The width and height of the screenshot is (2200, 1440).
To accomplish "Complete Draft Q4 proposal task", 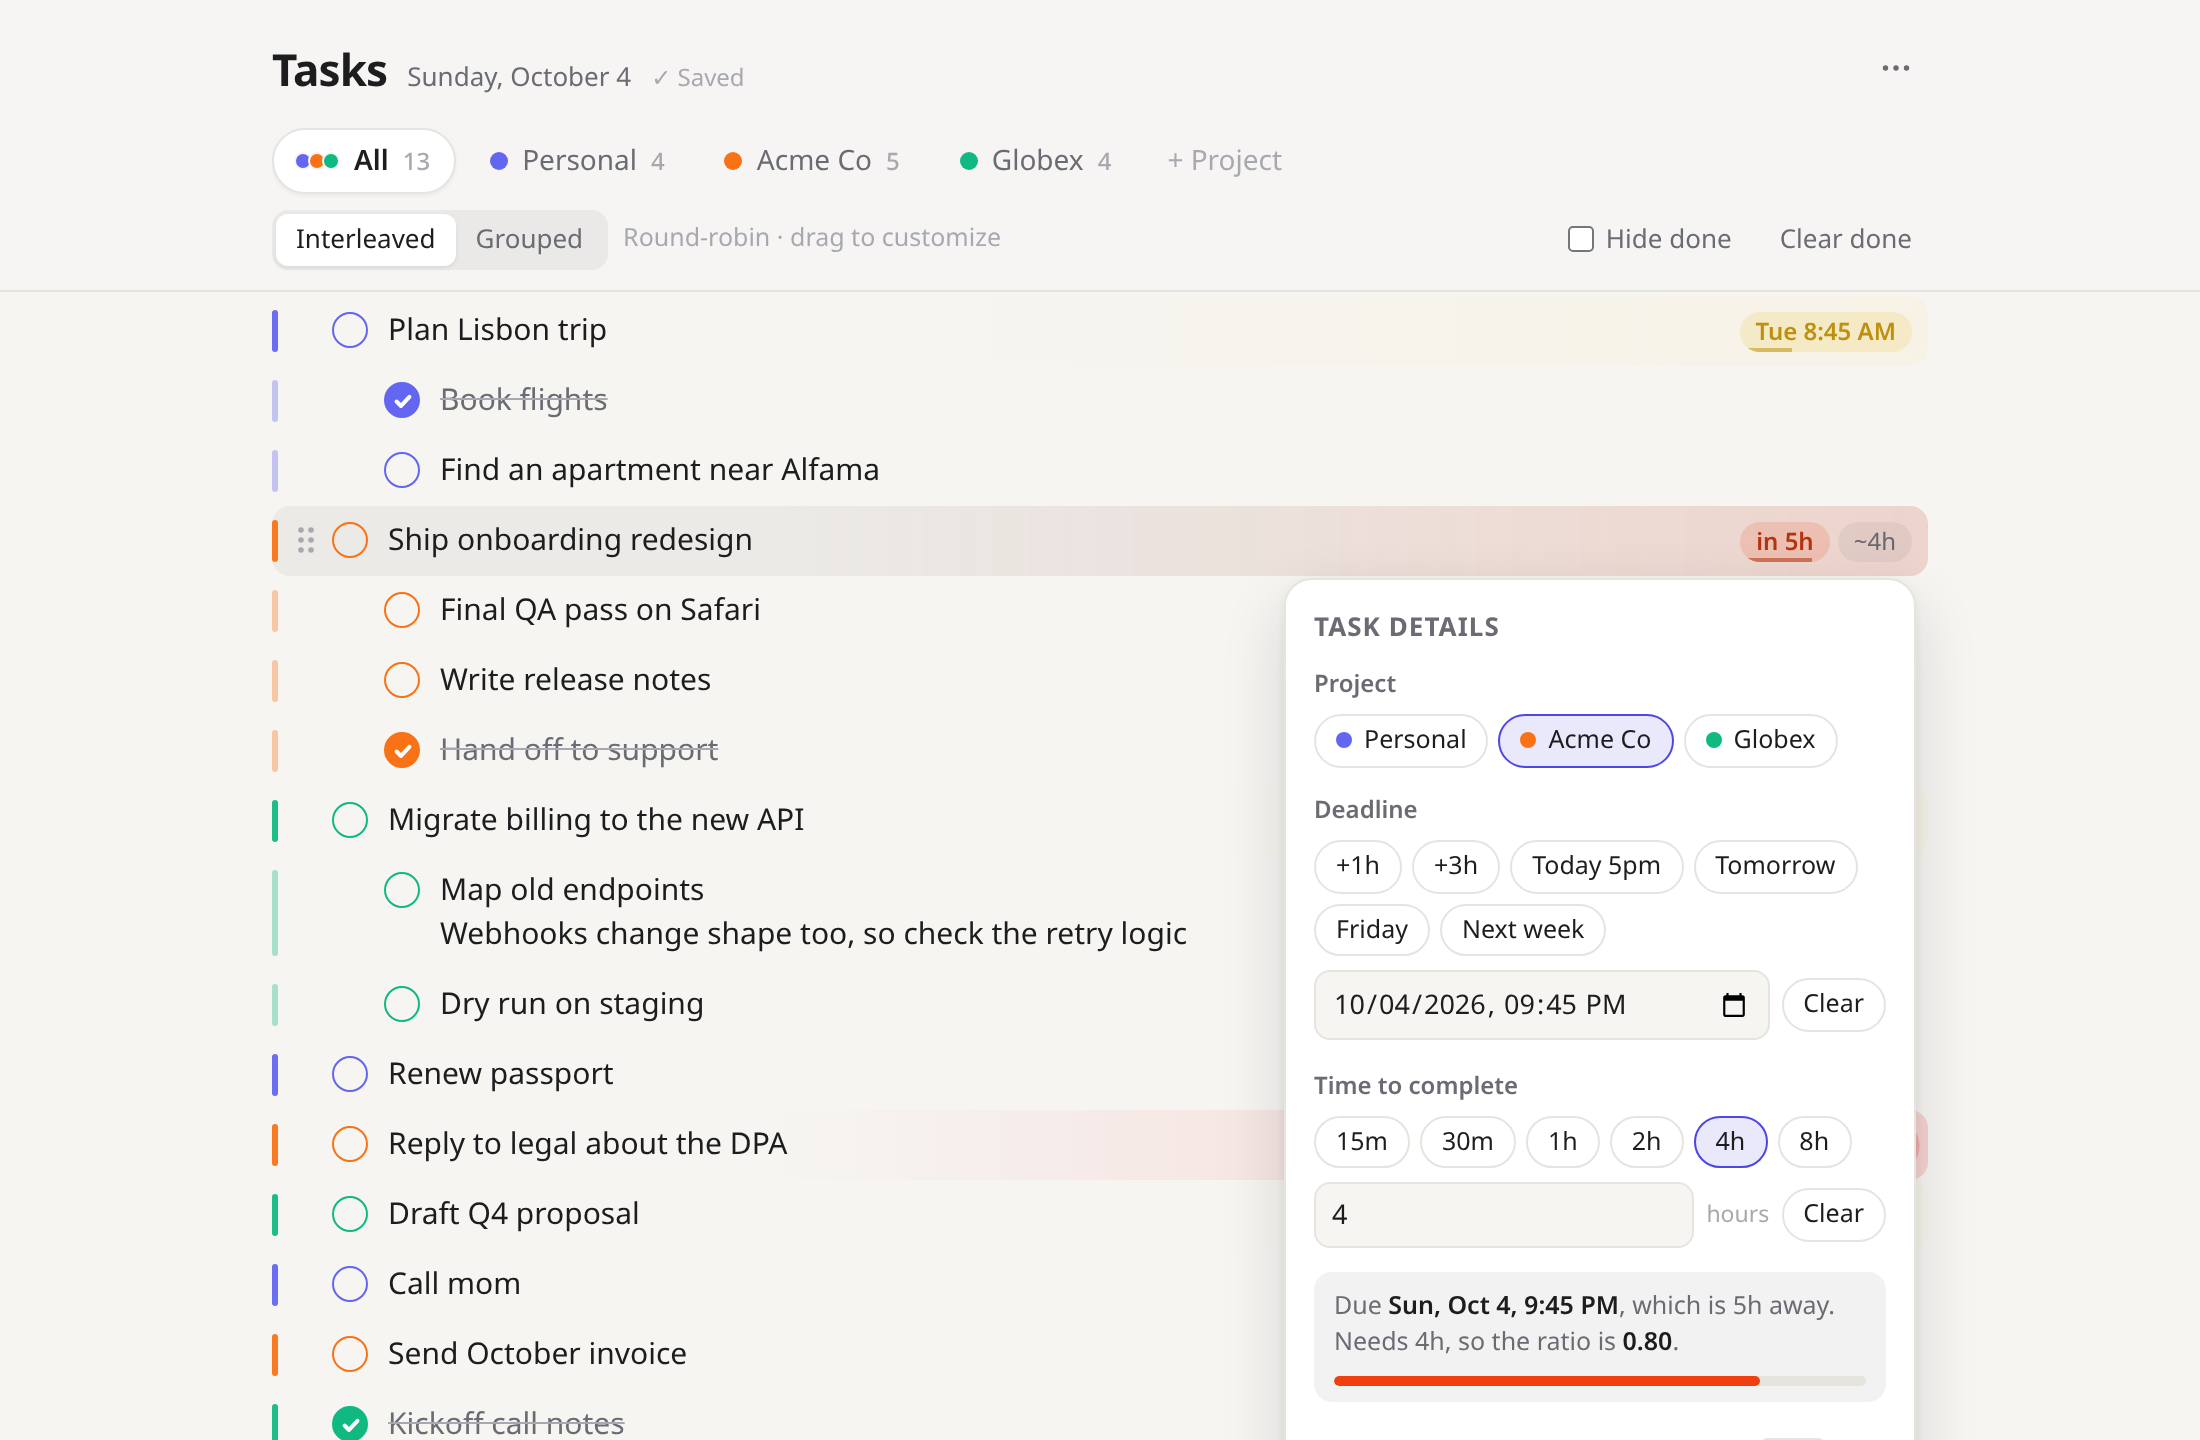I will tap(350, 1214).
